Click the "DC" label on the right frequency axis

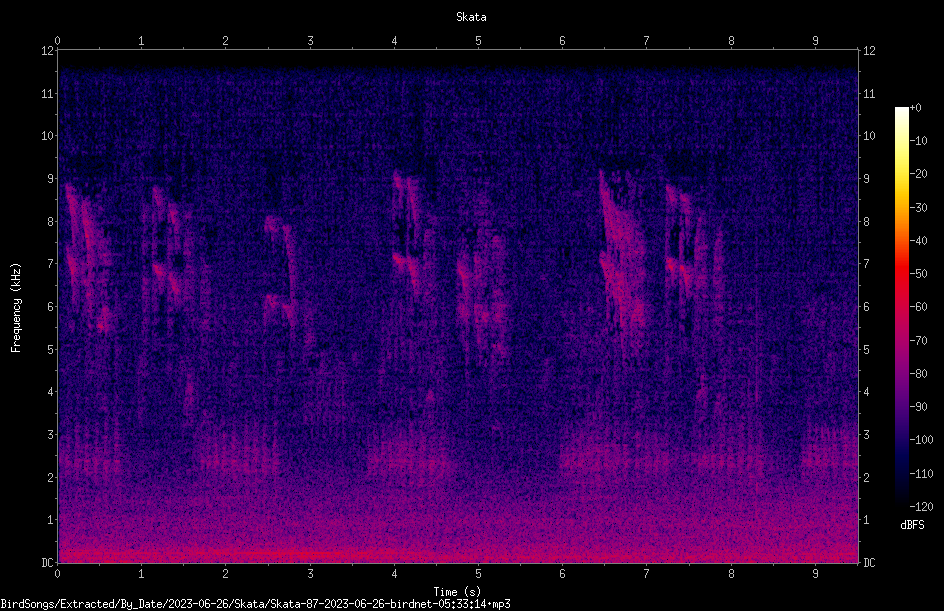point(869,563)
